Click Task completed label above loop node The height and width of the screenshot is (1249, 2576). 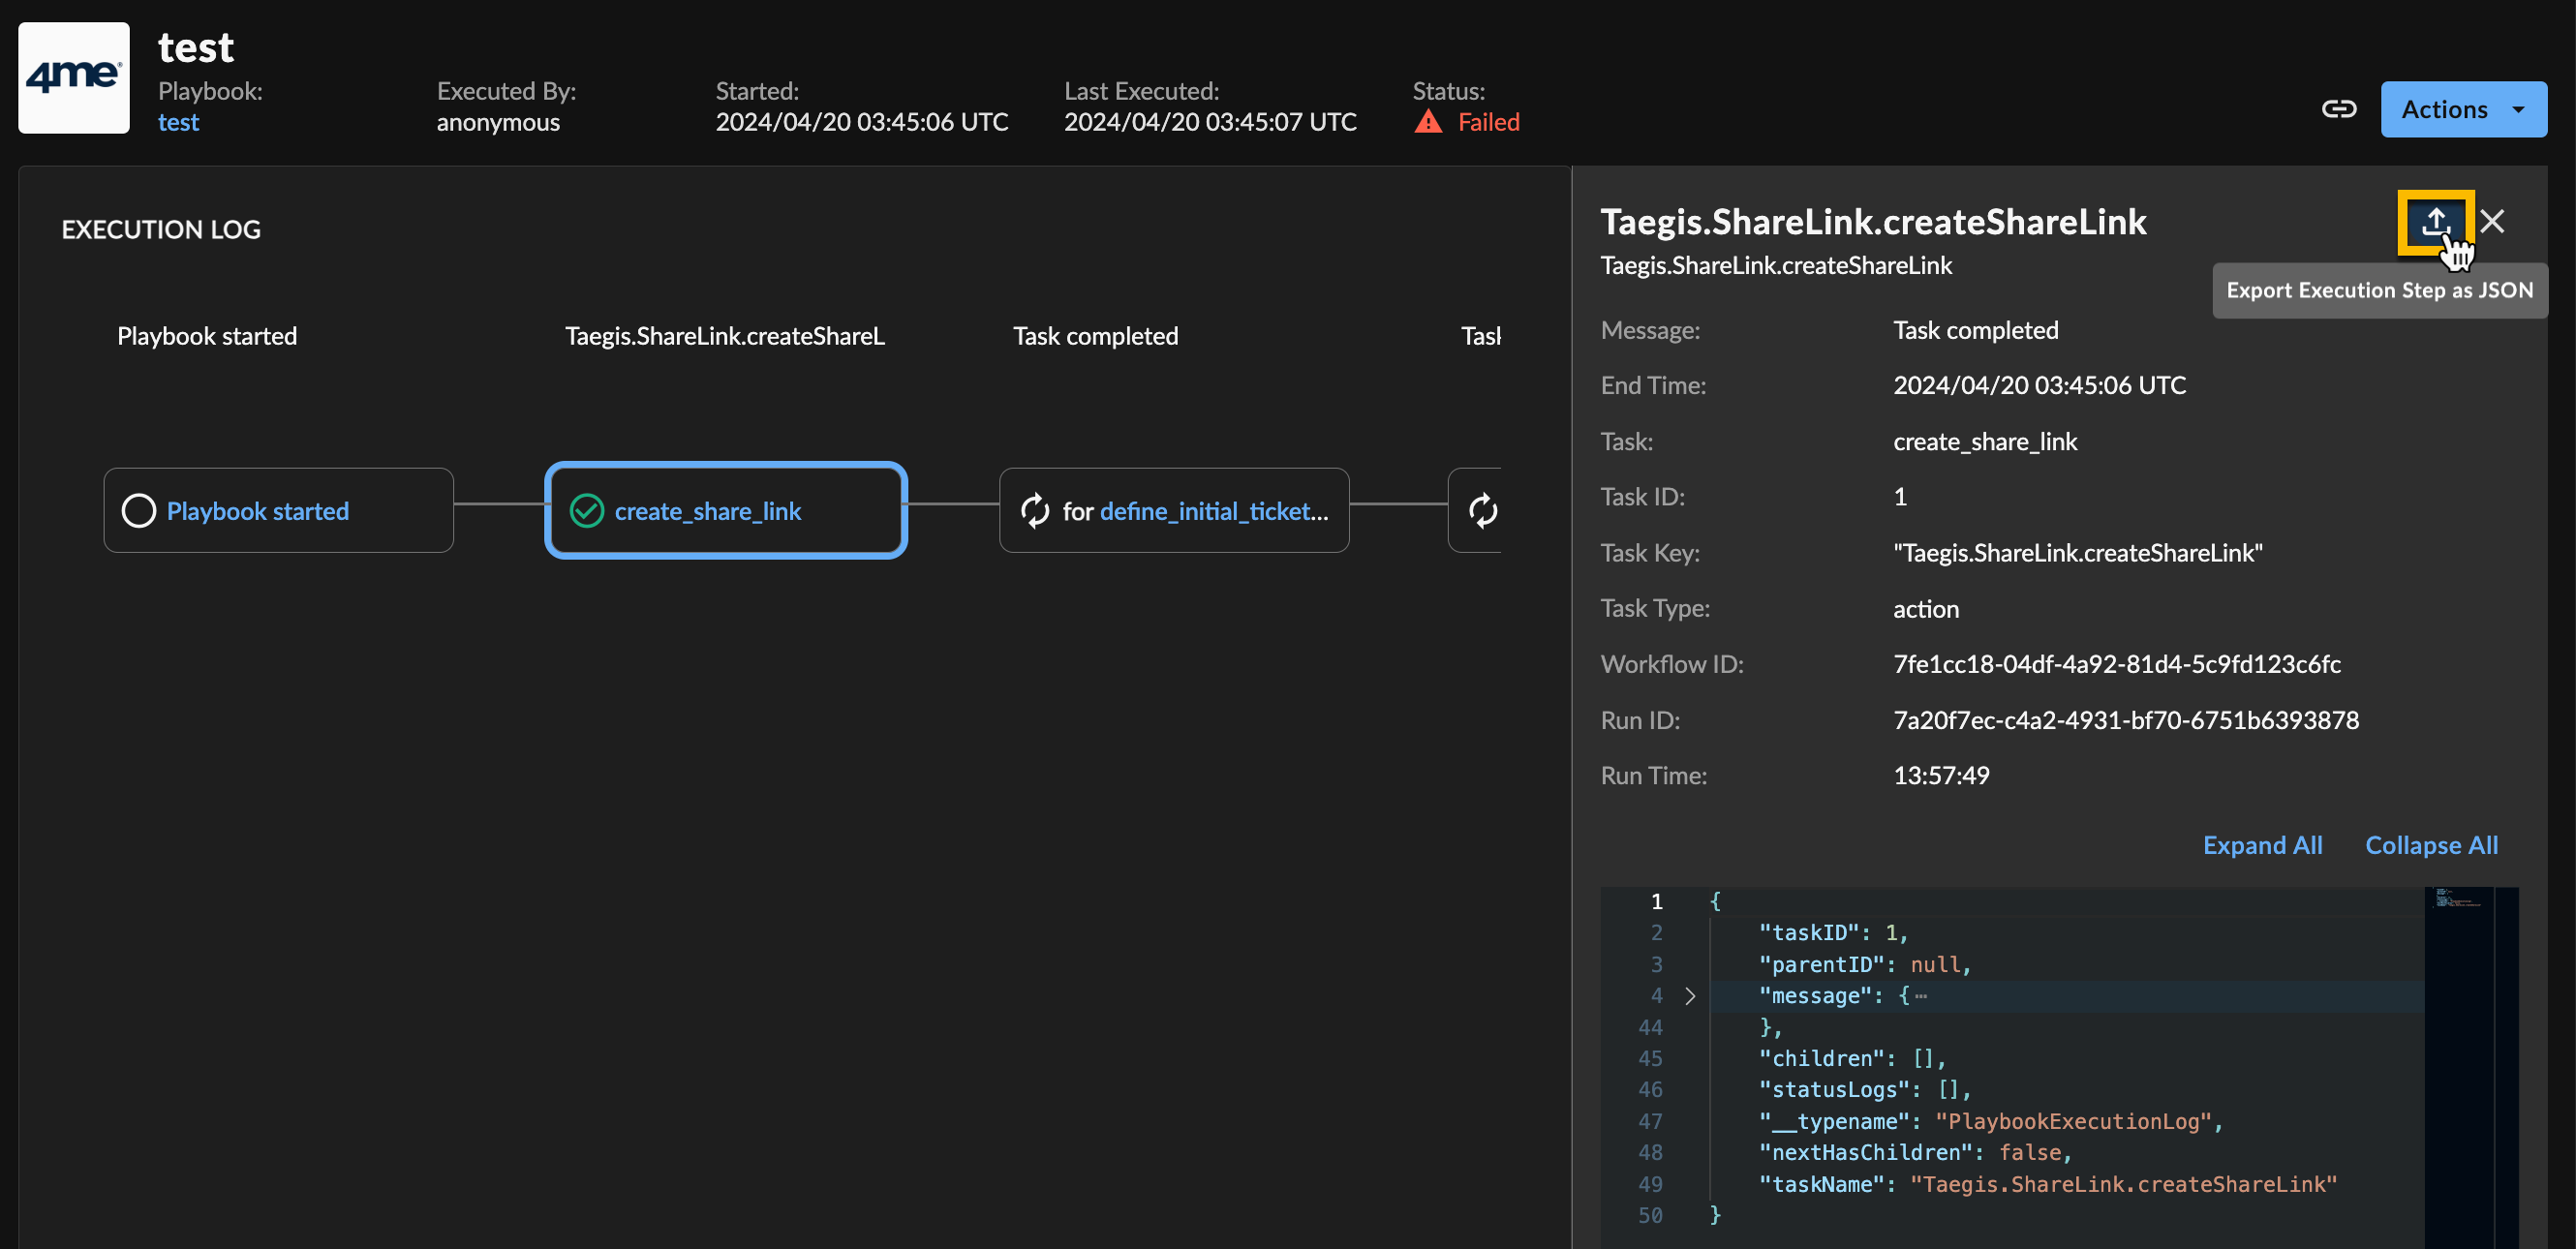pyautogui.click(x=1095, y=336)
